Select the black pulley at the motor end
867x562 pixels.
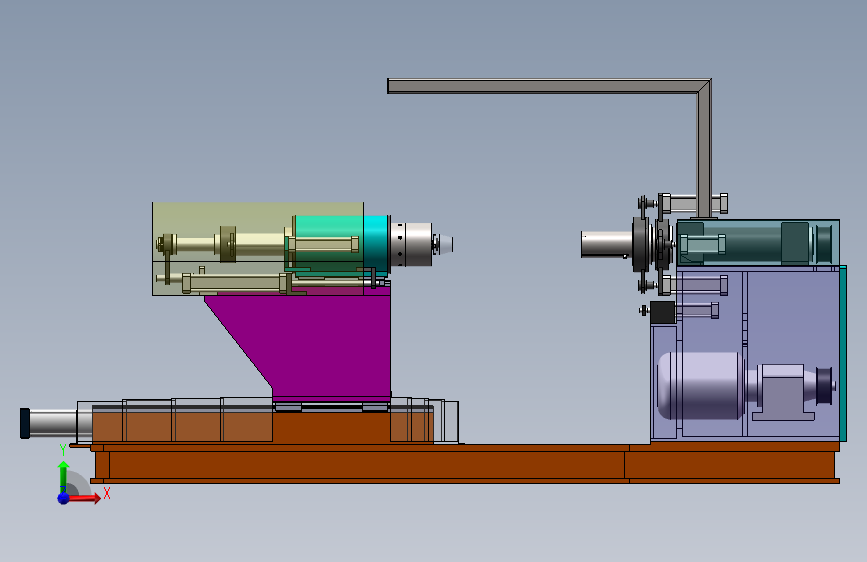pos(825,386)
